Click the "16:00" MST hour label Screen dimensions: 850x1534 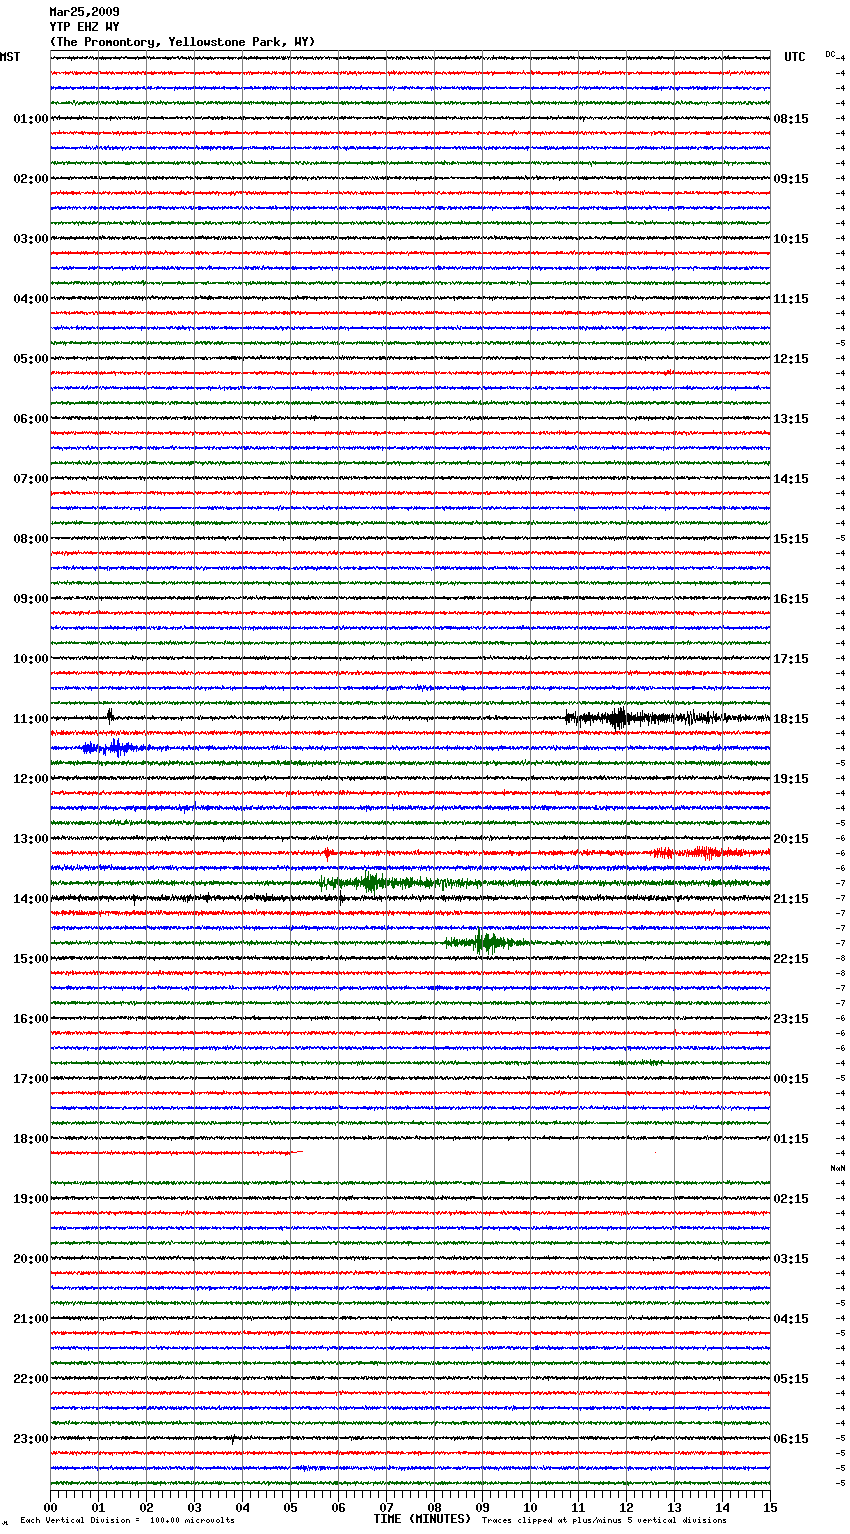pyautogui.click(x=31, y=1019)
